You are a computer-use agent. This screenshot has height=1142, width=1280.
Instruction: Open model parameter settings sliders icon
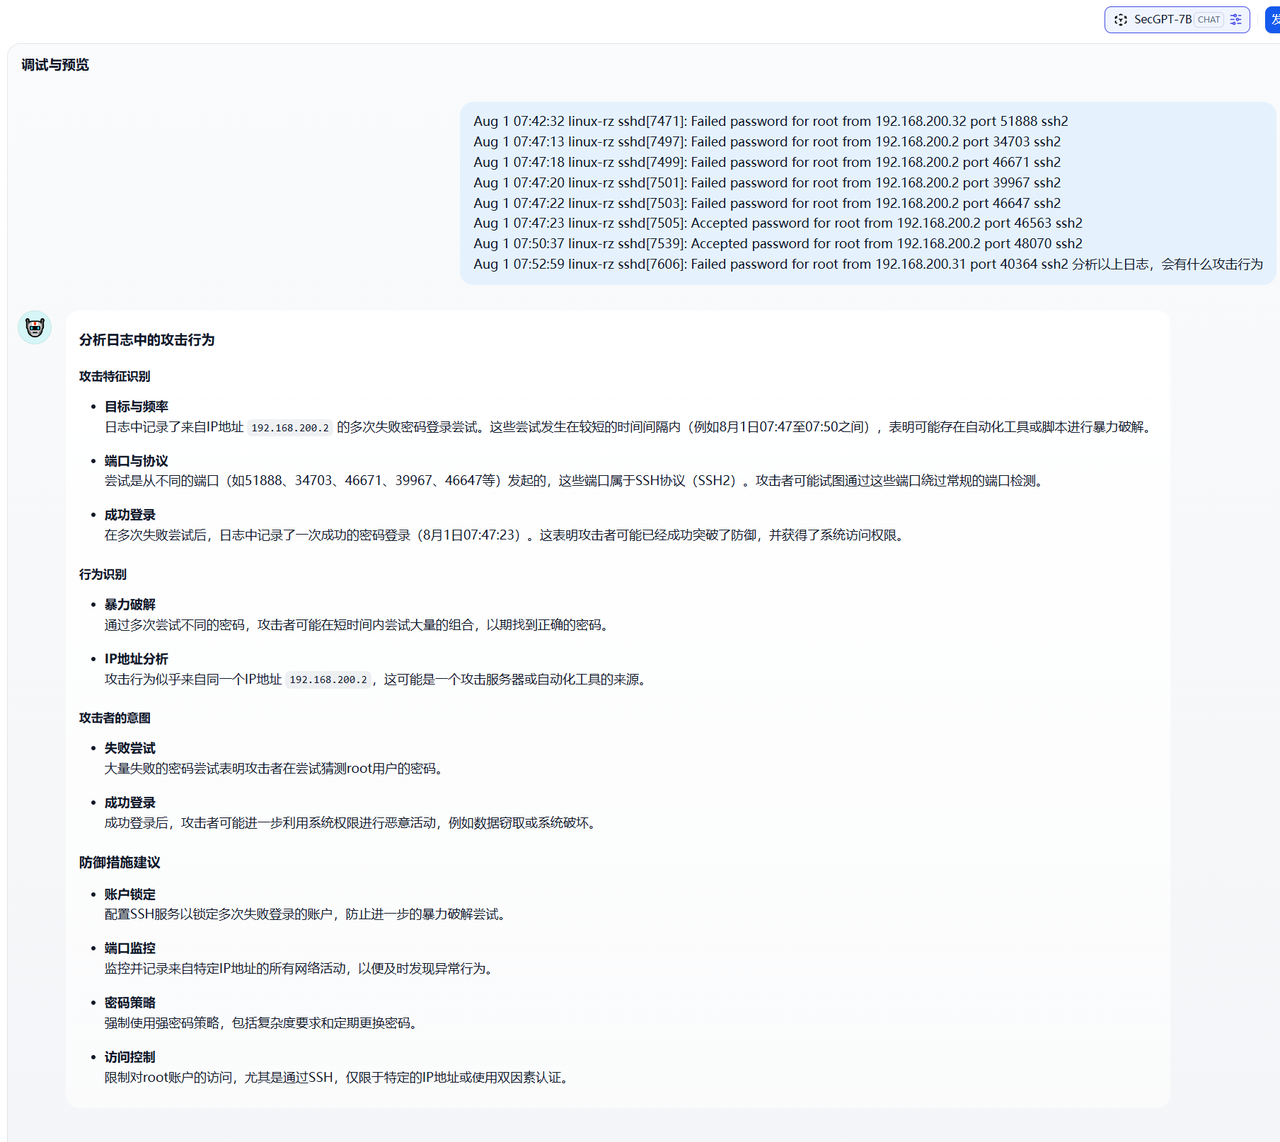(1236, 20)
